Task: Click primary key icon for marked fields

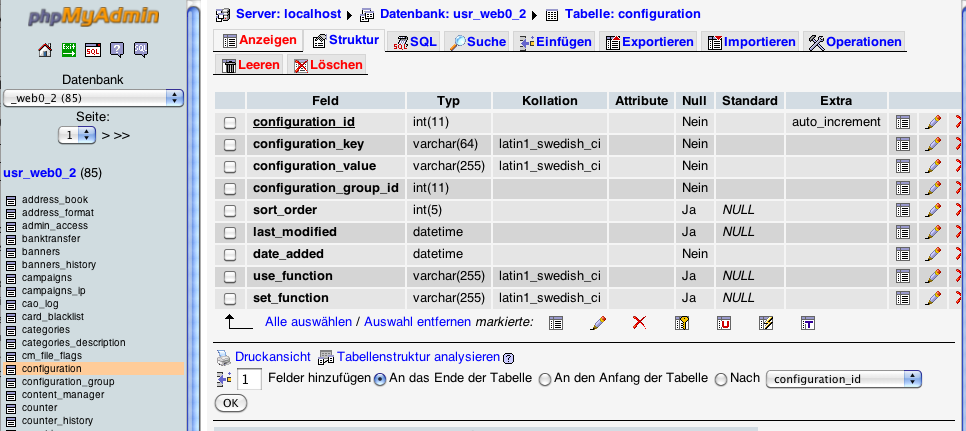Action: (682, 322)
